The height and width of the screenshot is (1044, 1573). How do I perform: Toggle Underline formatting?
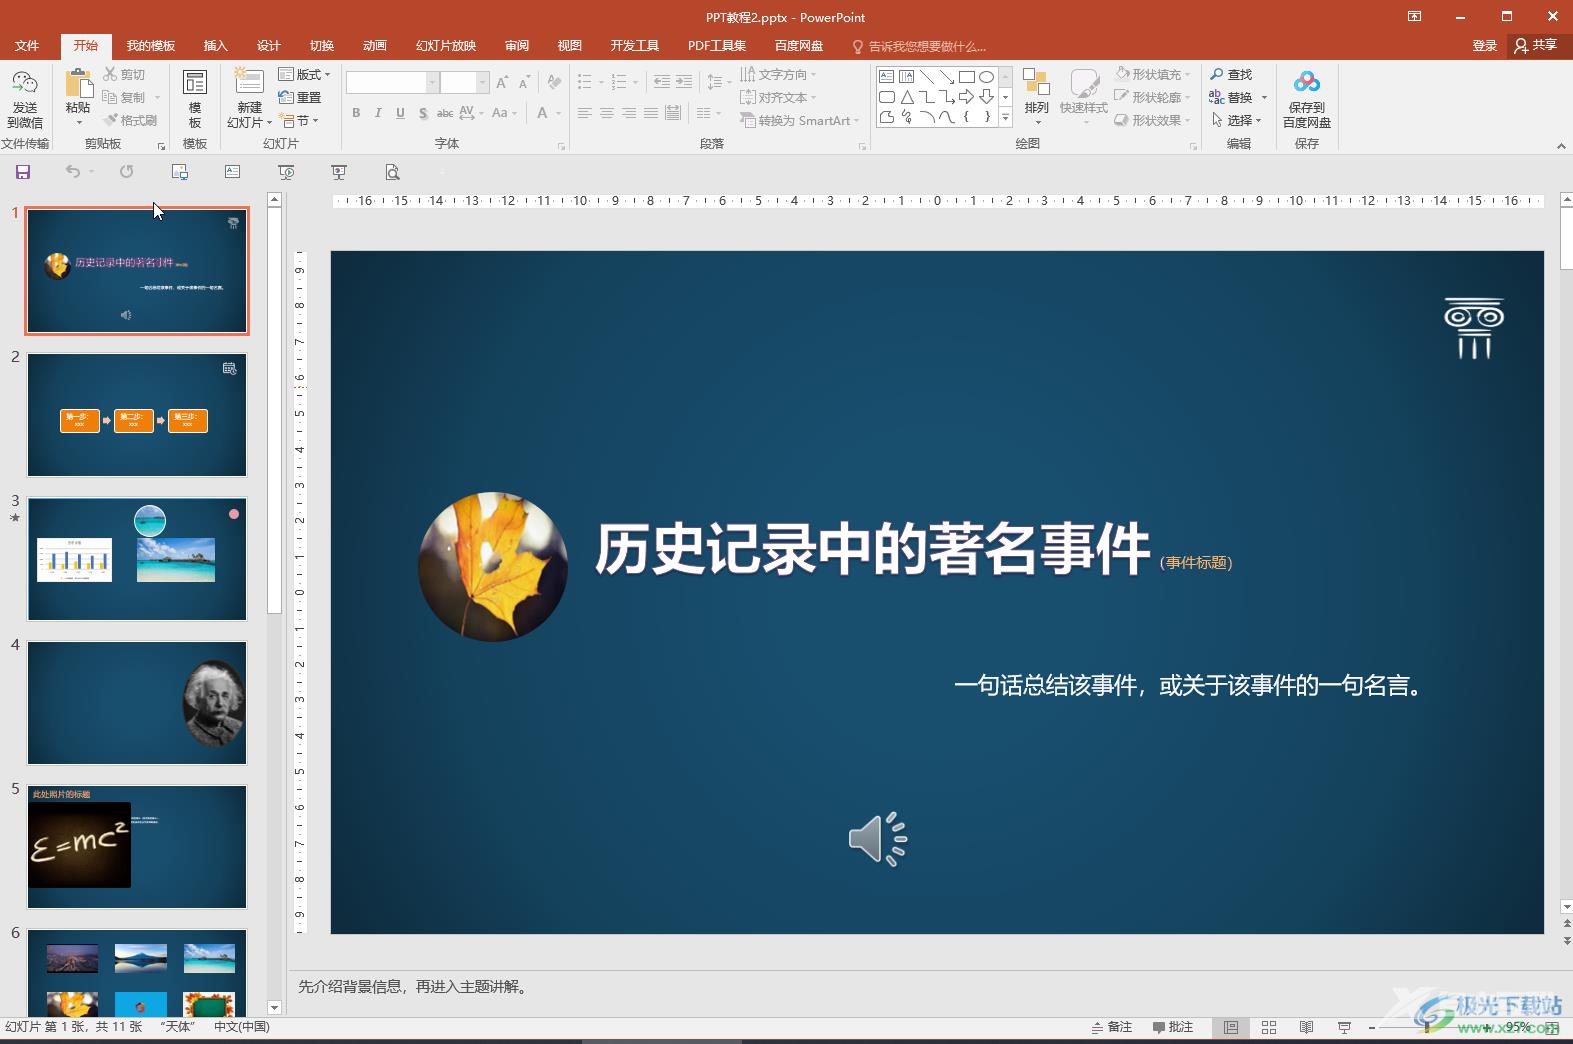click(400, 113)
